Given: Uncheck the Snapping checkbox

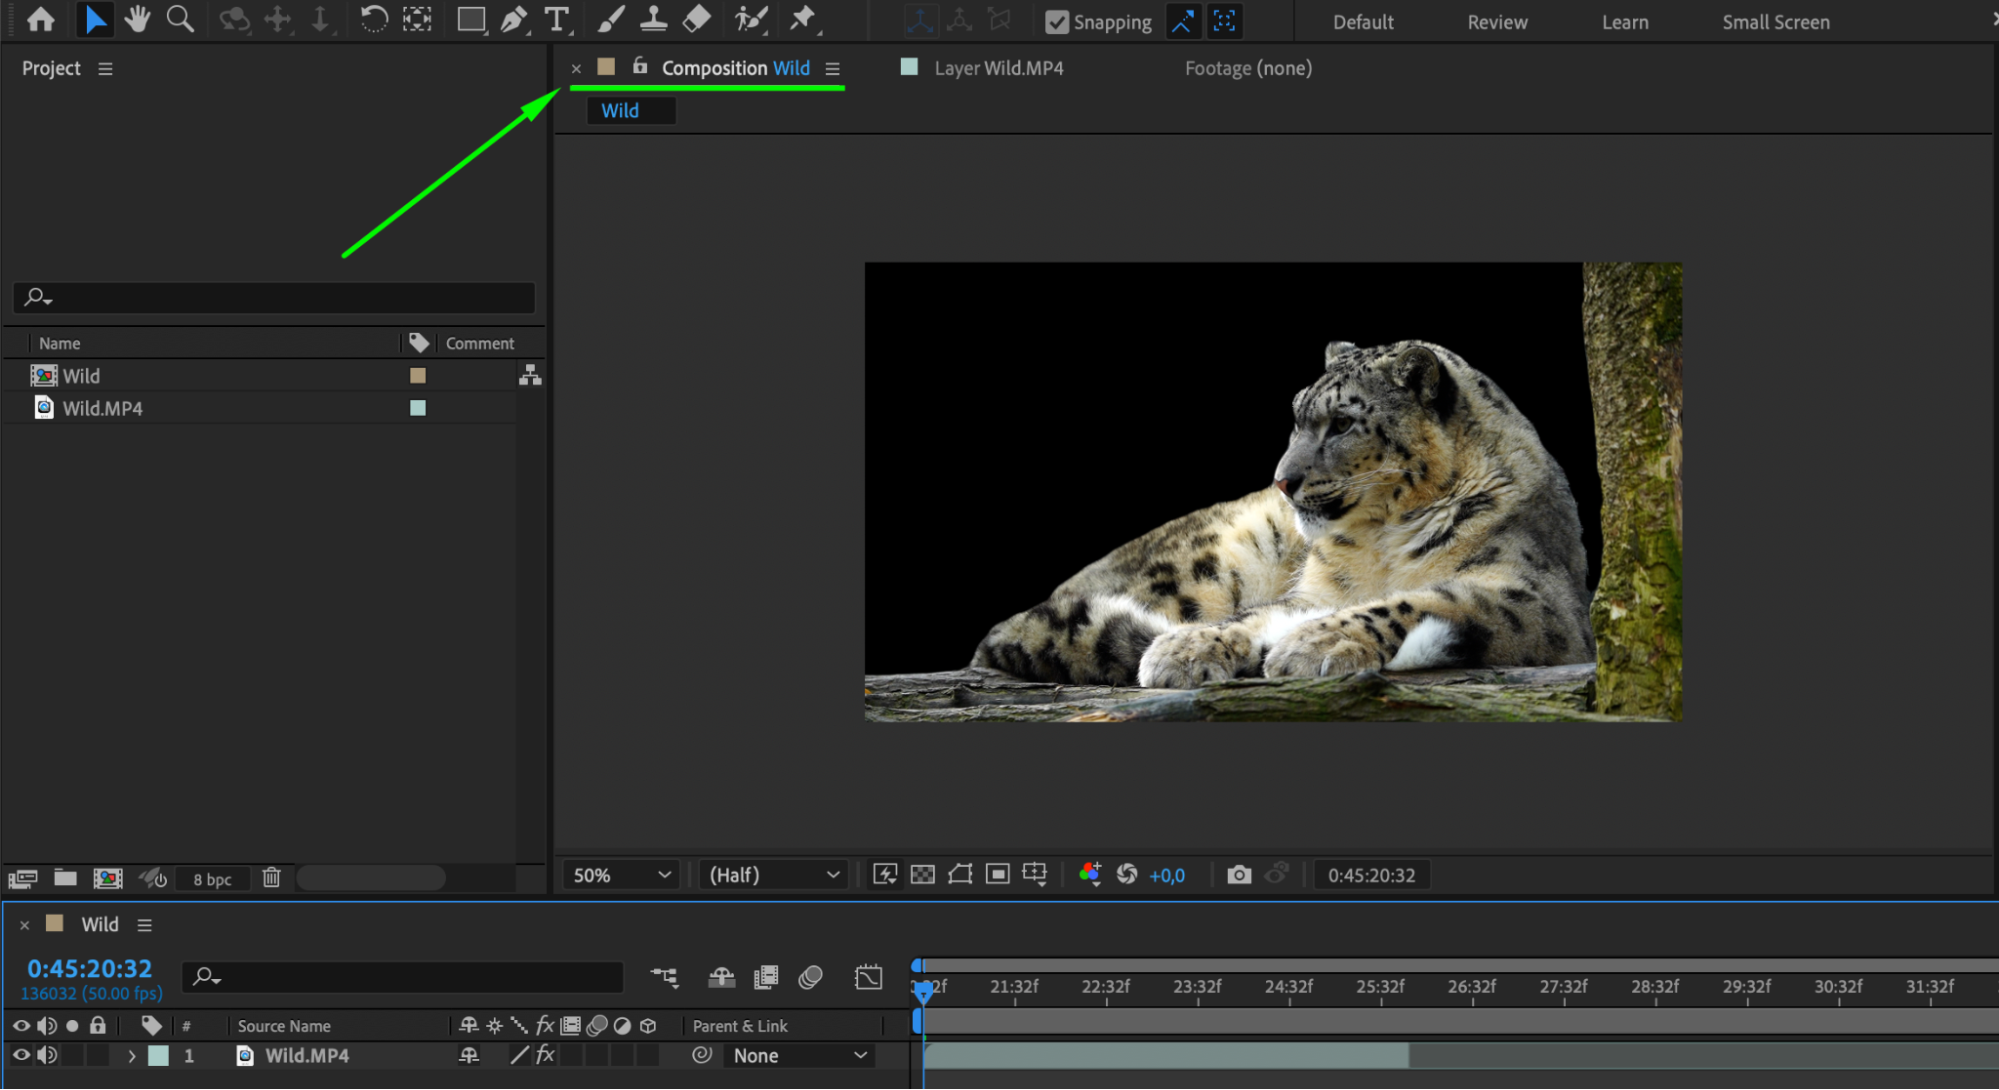Looking at the screenshot, I should pyautogui.click(x=1056, y=22).
